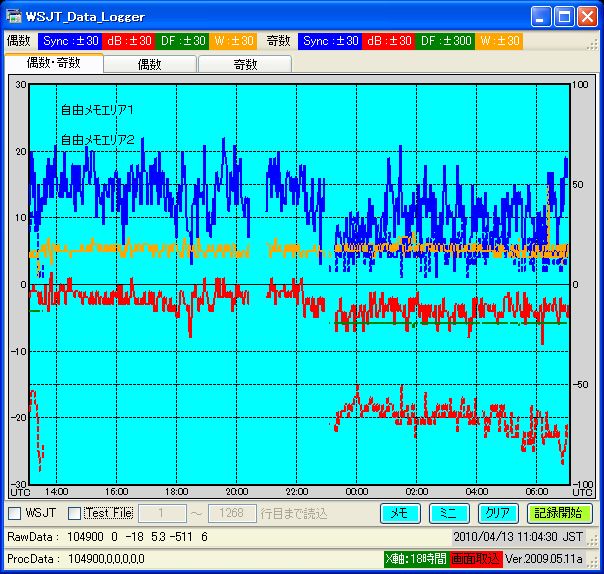Click the first orange W:±30 swatch

(233, 41)
